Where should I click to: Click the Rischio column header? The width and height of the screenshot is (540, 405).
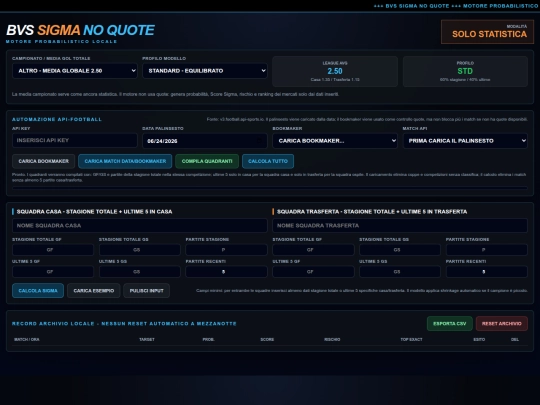pos(332,340)
